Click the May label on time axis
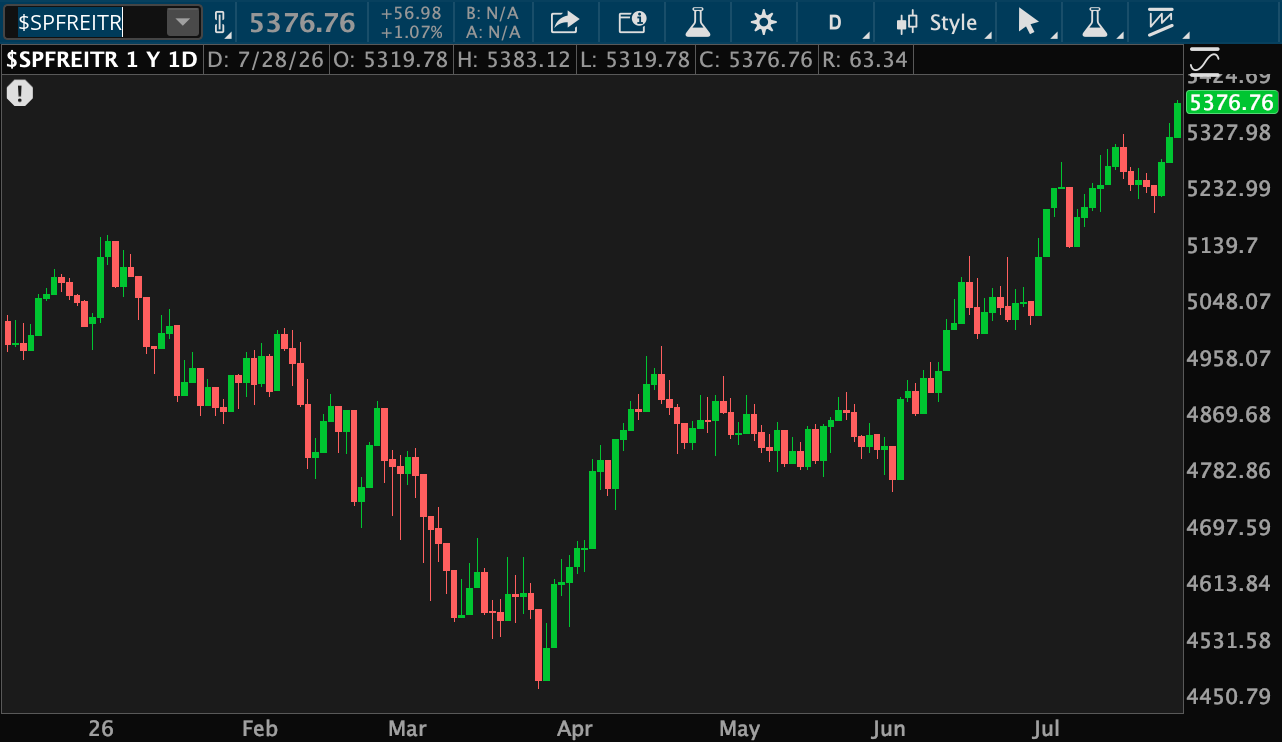Viewport: 1282px width, 742px height. (739, 728)
